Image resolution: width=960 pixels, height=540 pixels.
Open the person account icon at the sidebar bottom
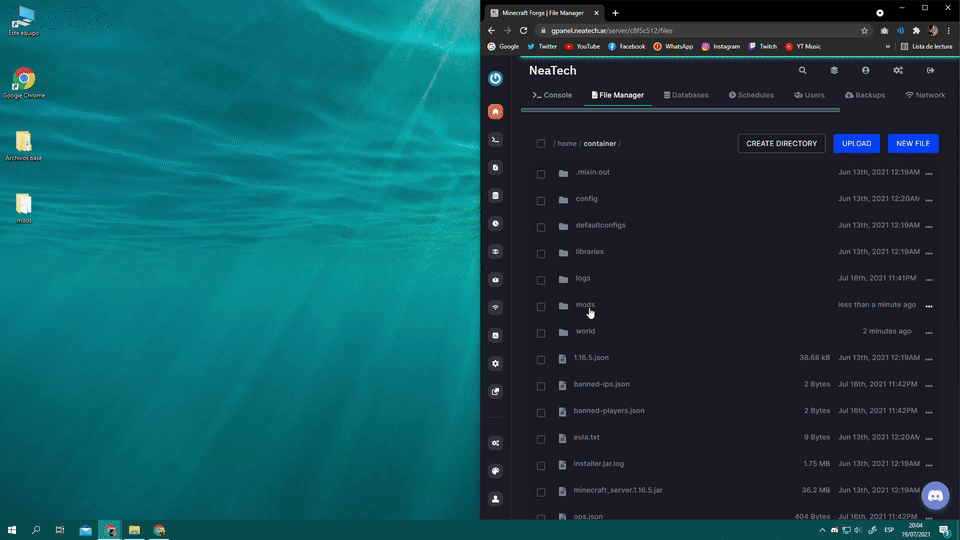point(495,499)
